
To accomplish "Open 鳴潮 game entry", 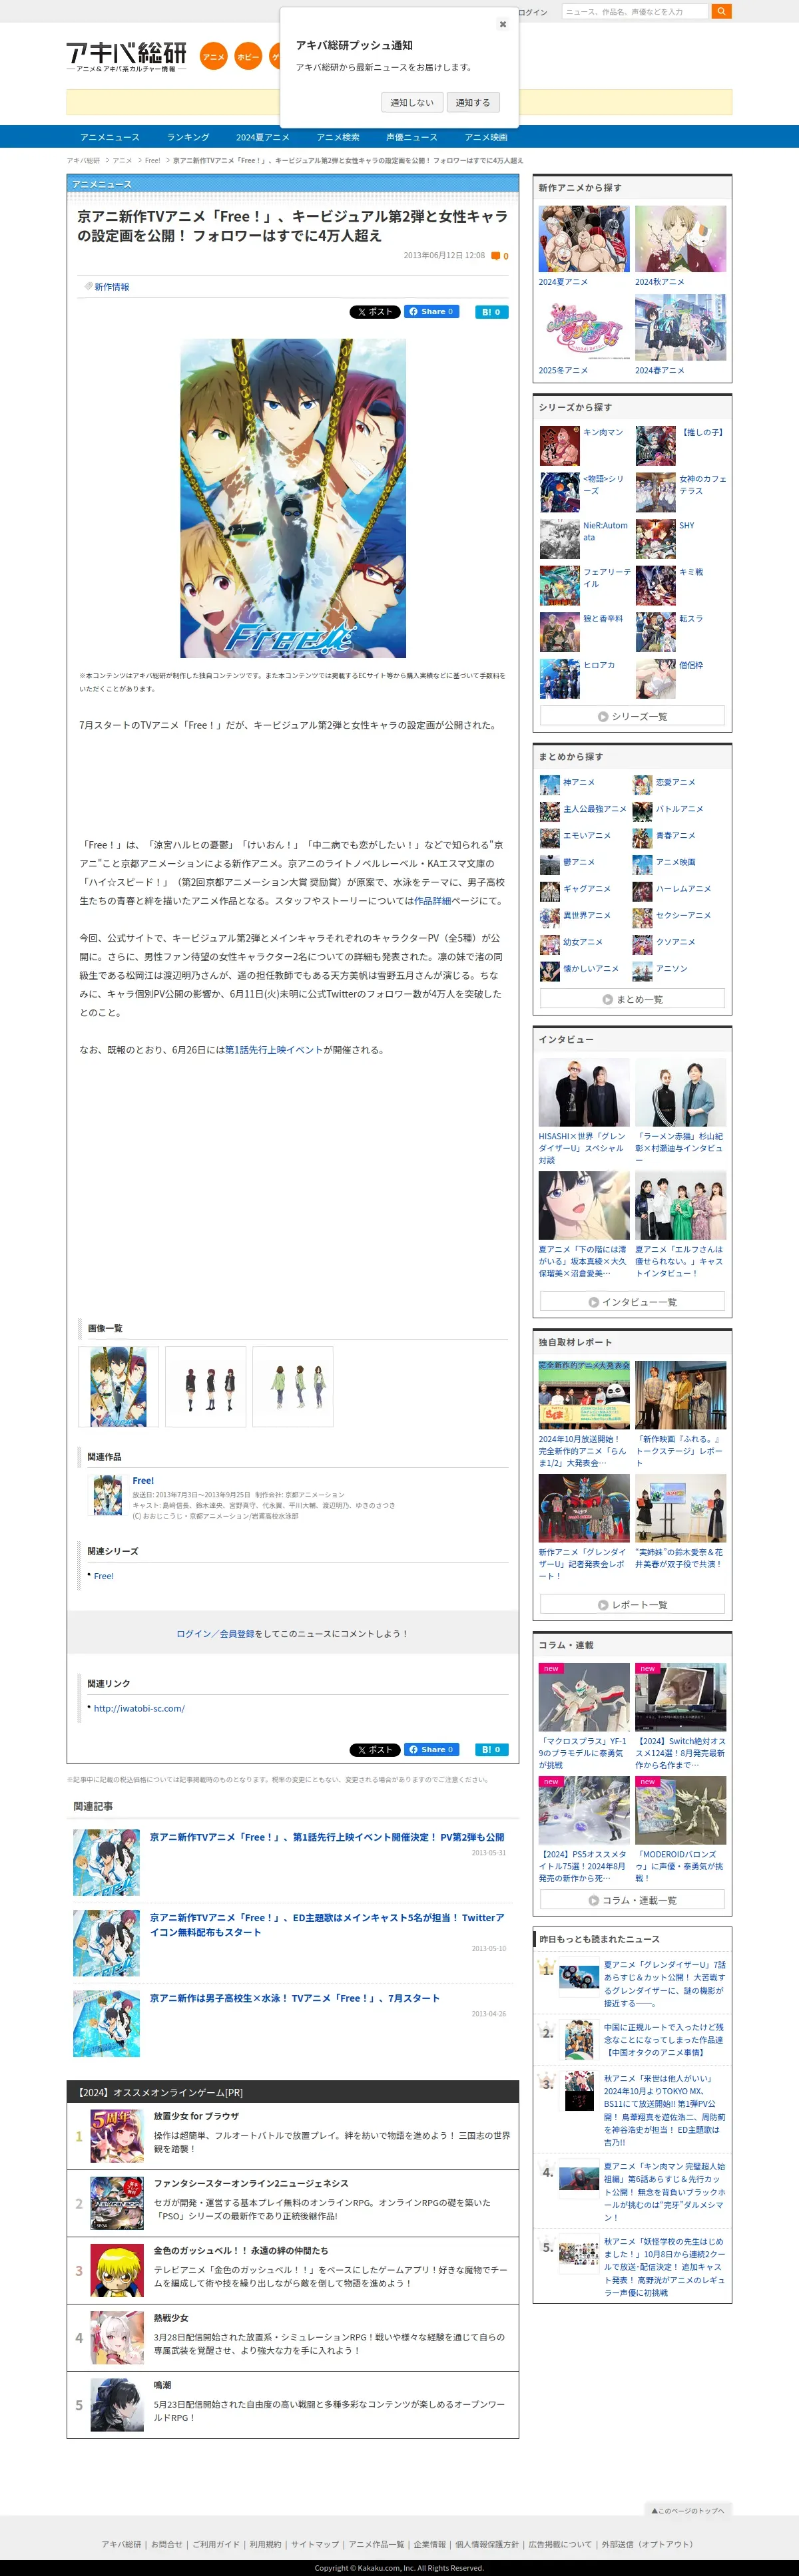I will coord(293,2405).
